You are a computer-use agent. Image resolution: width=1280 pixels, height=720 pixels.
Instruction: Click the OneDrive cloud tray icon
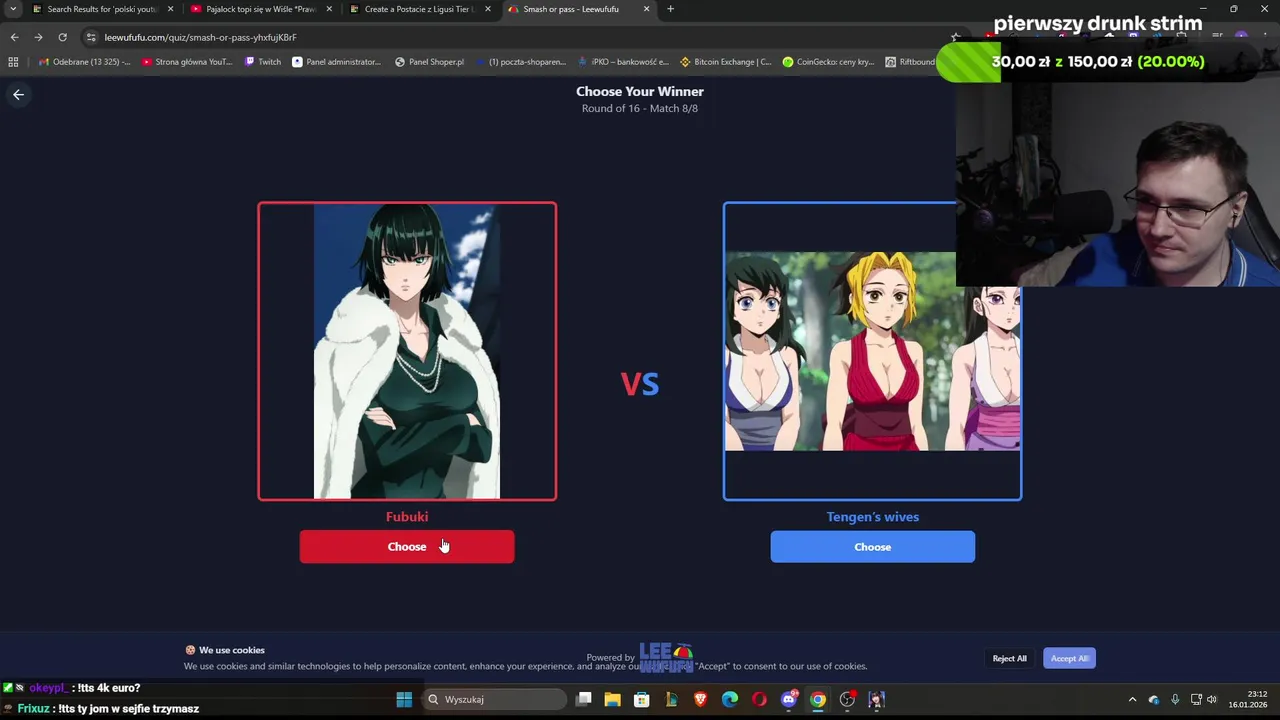tap(1154, 699)
